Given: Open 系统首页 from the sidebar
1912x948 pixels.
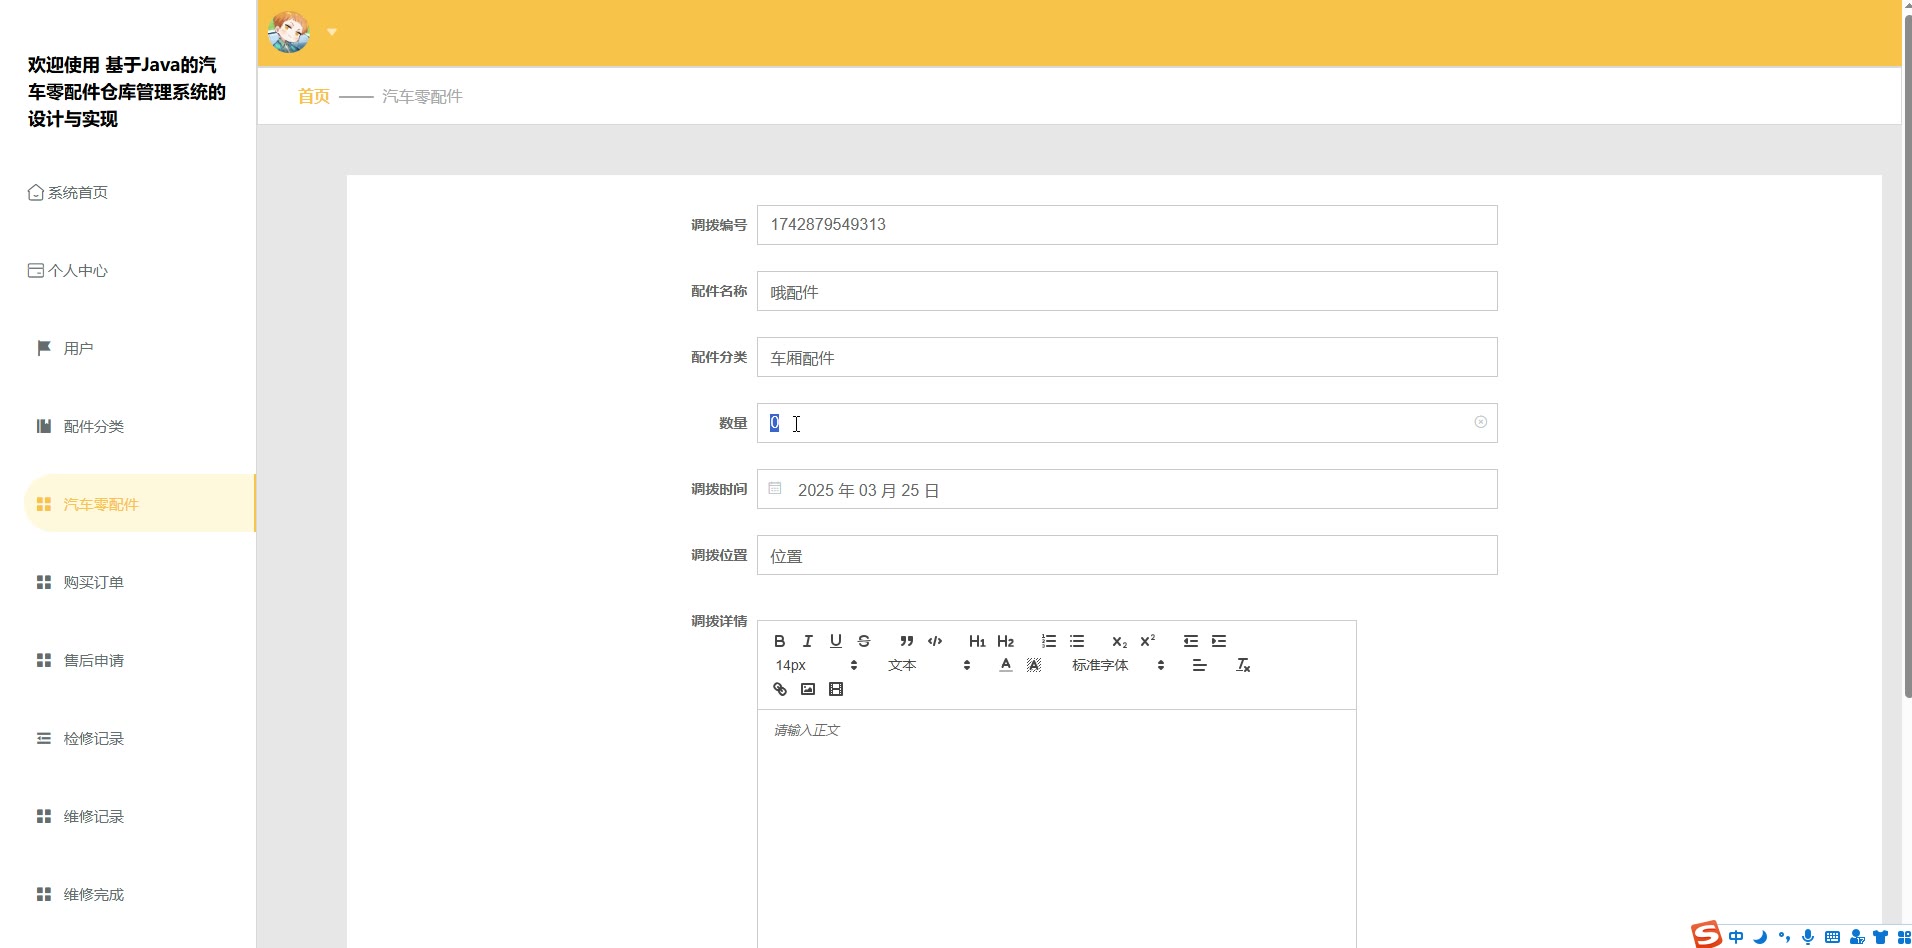Looking at the screenshot, I should click(x=77, y=192).
